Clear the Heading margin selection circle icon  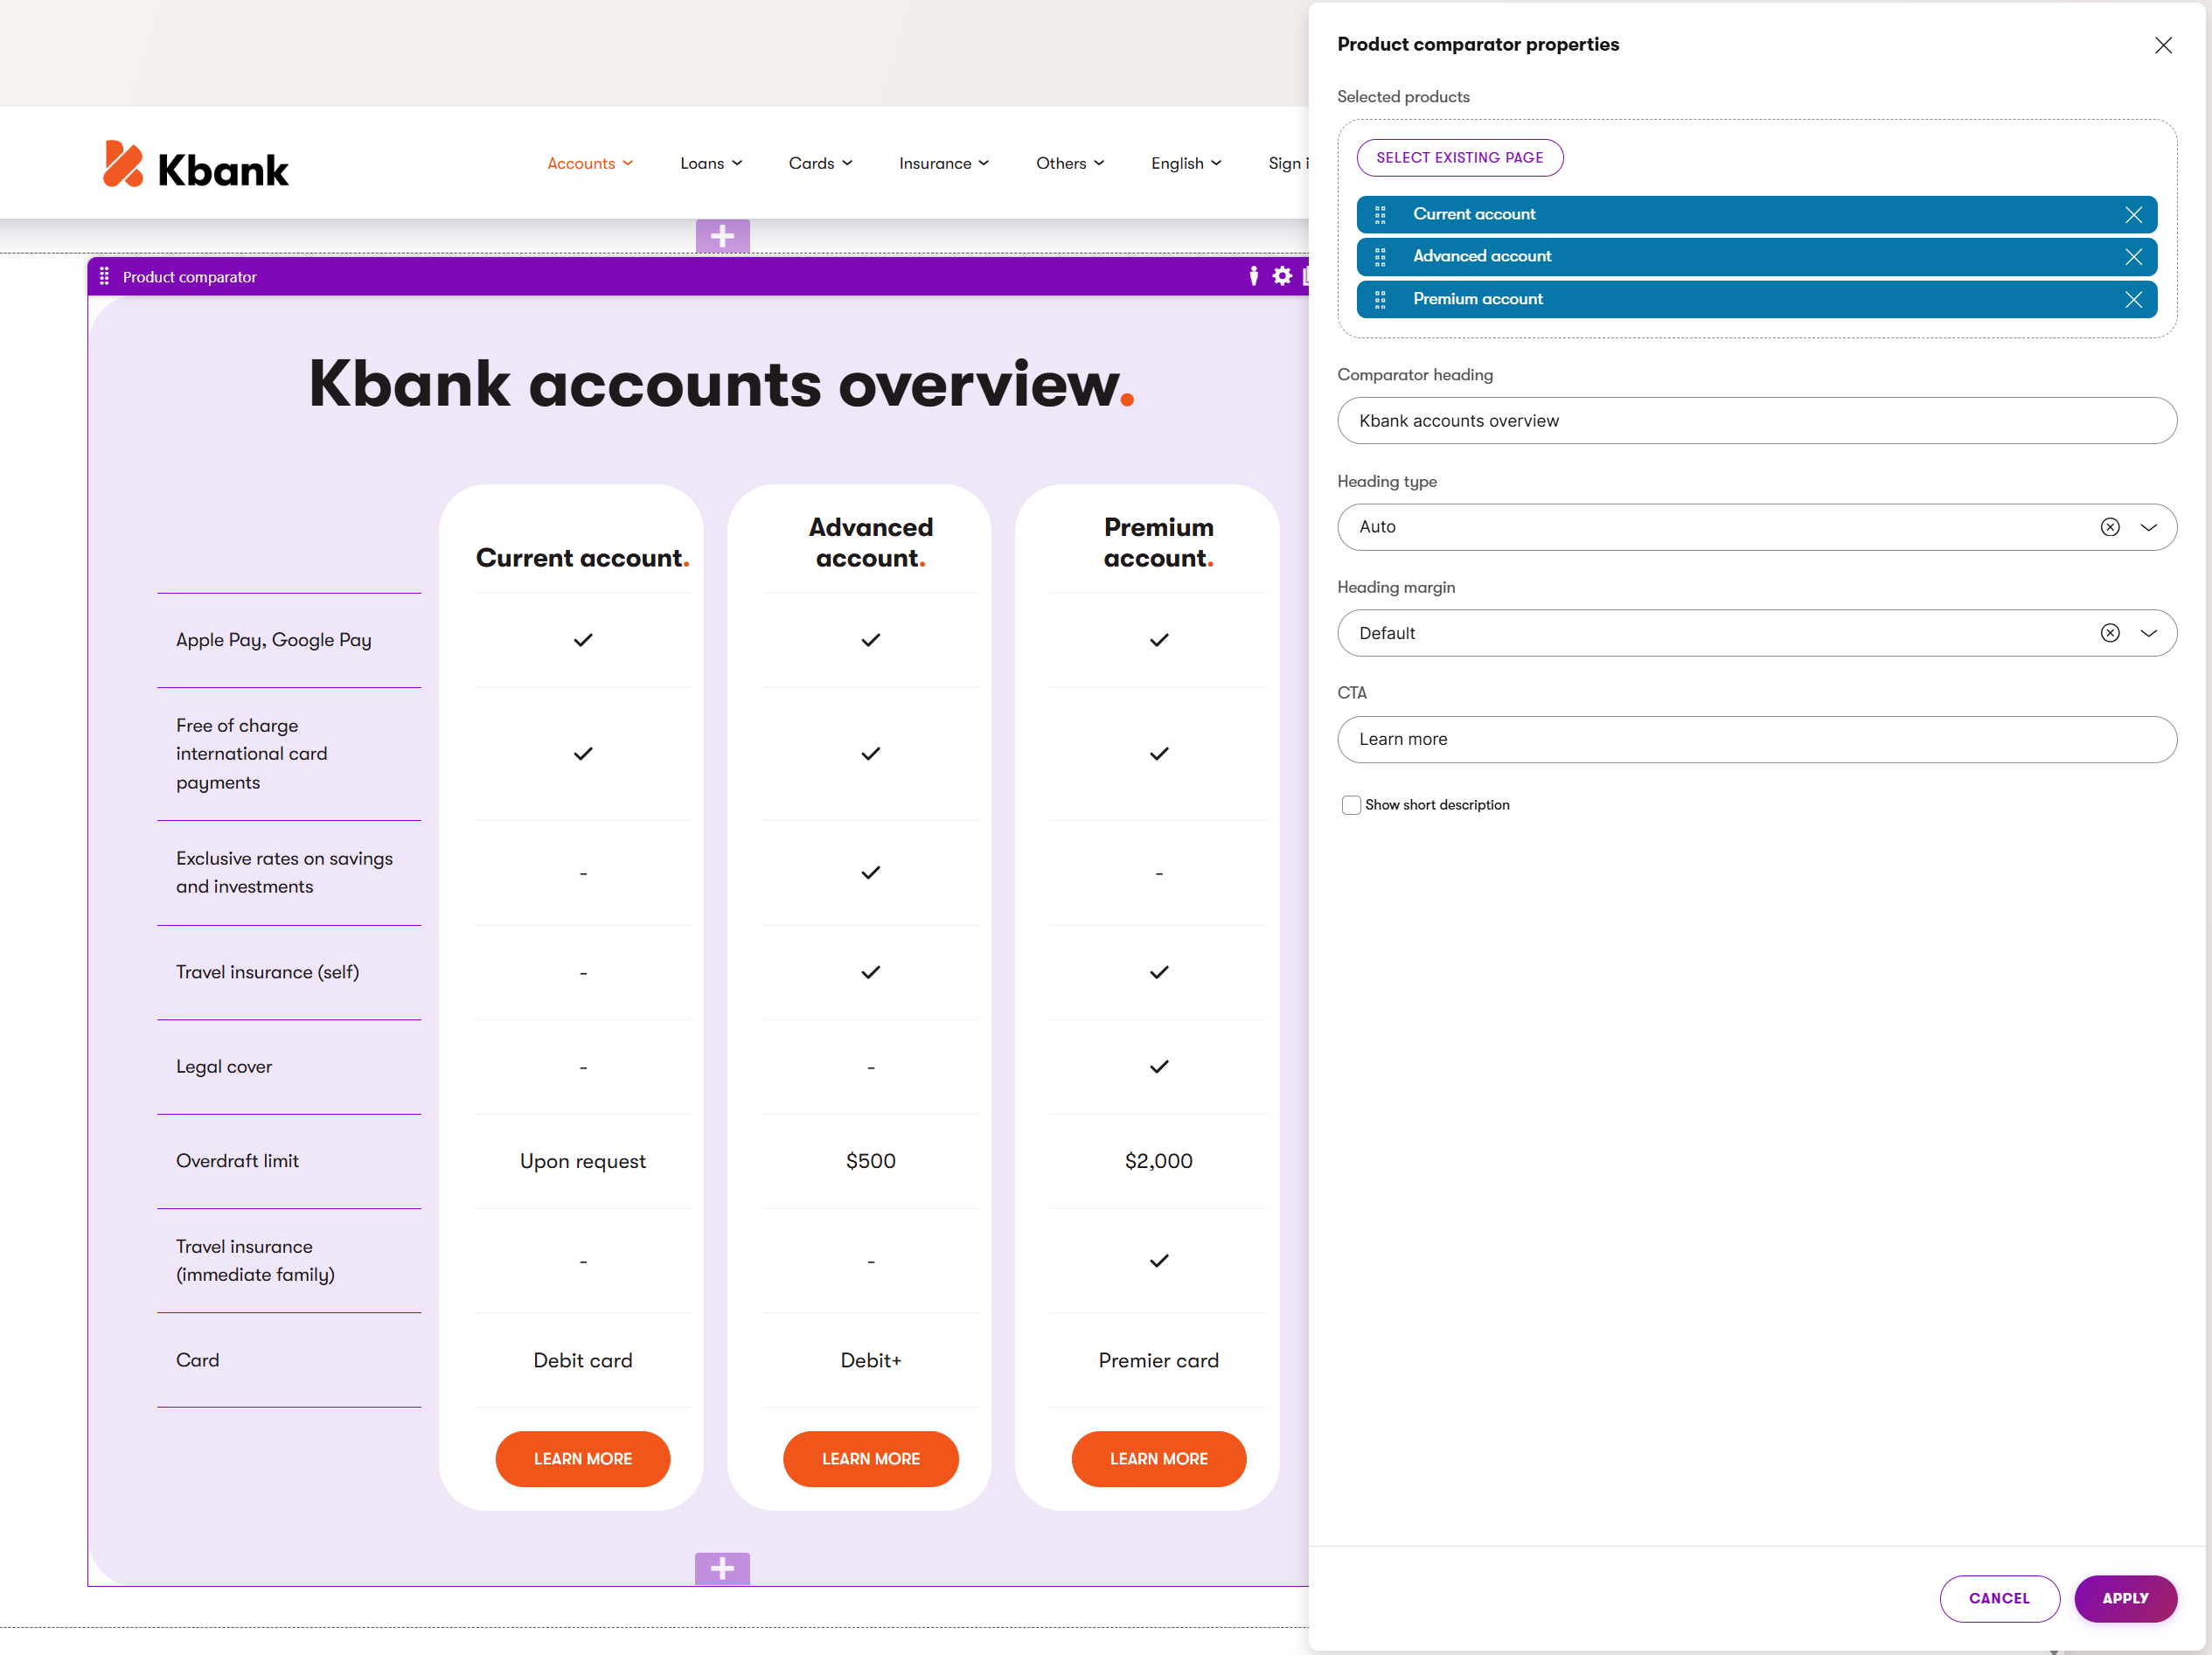[x=2110, y=632]
